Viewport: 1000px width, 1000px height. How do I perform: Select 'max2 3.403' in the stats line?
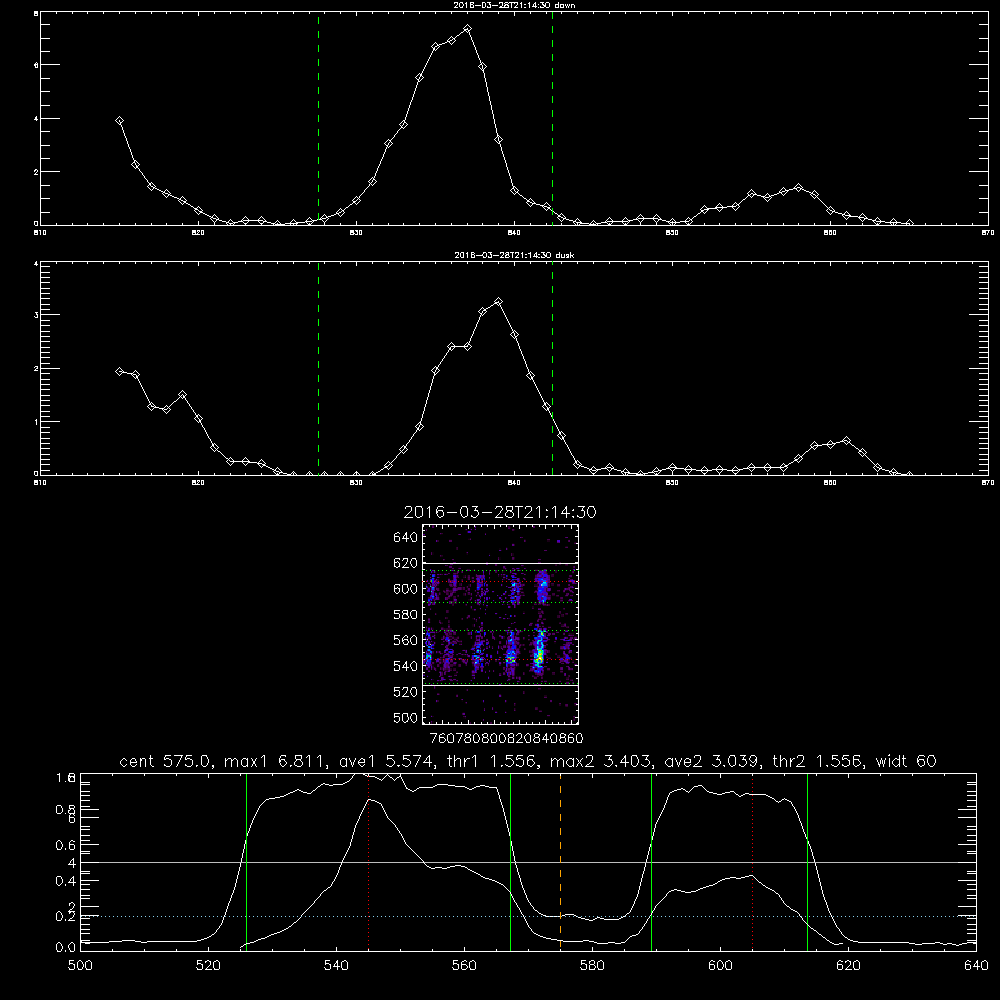click(600, 761)
